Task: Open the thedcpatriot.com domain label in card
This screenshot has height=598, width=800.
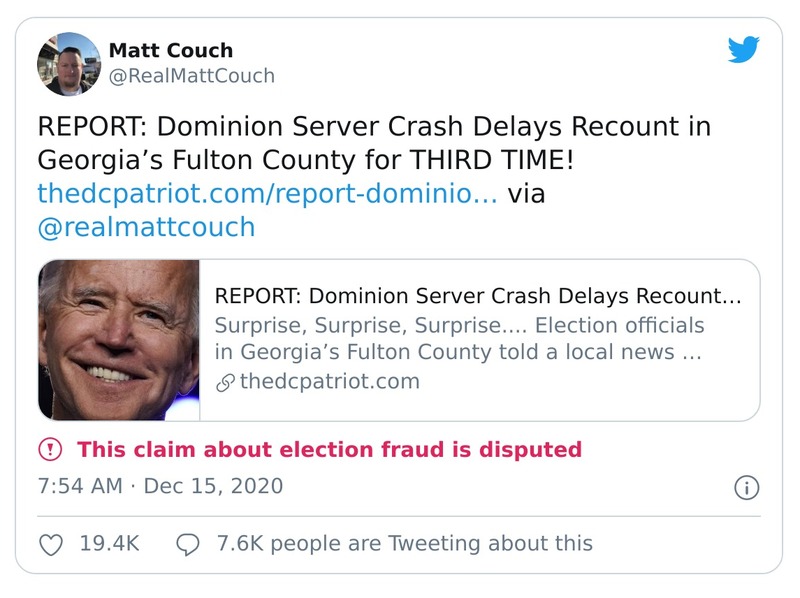Action: [x=329, y=382]
